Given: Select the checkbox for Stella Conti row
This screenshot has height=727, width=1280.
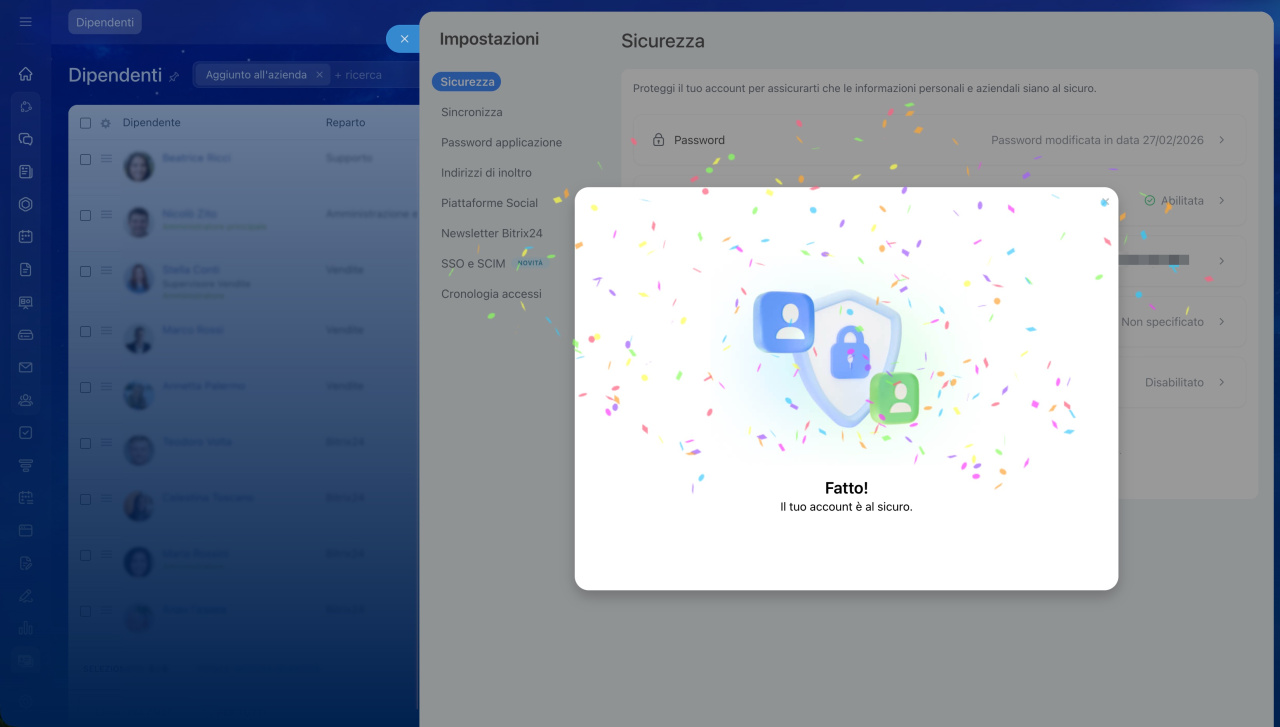Looking at the screenshot, I should point(85,271).
